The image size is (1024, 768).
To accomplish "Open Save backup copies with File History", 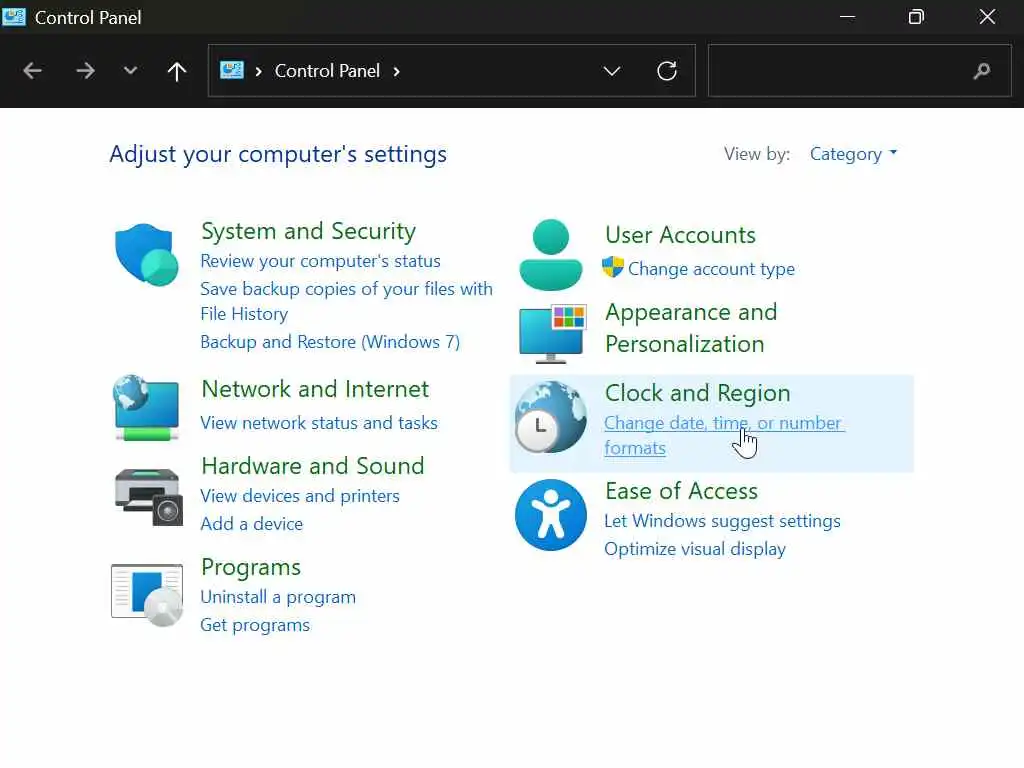I will [346, 301].
